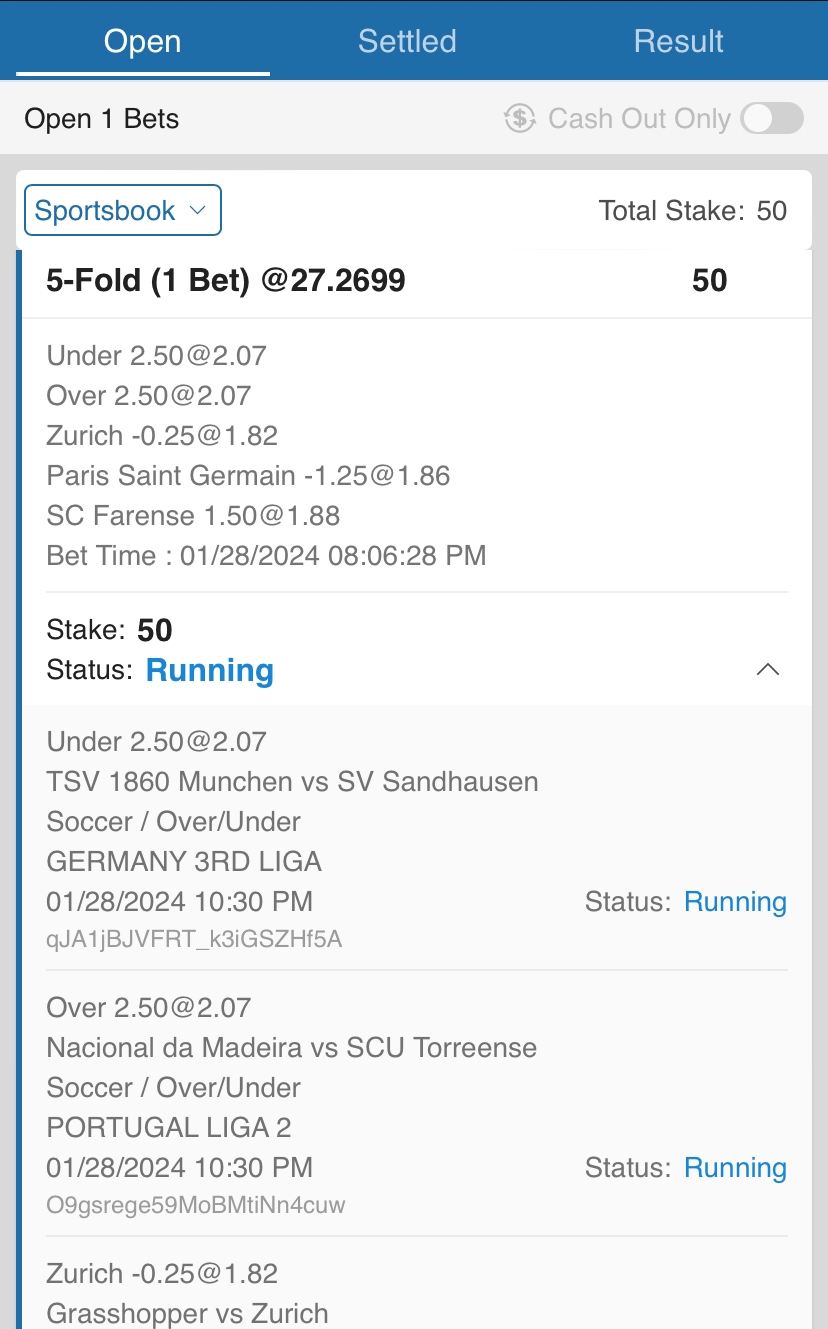Click the Open 1 Bets label
828x1329 pixels.
coord(102,119)
